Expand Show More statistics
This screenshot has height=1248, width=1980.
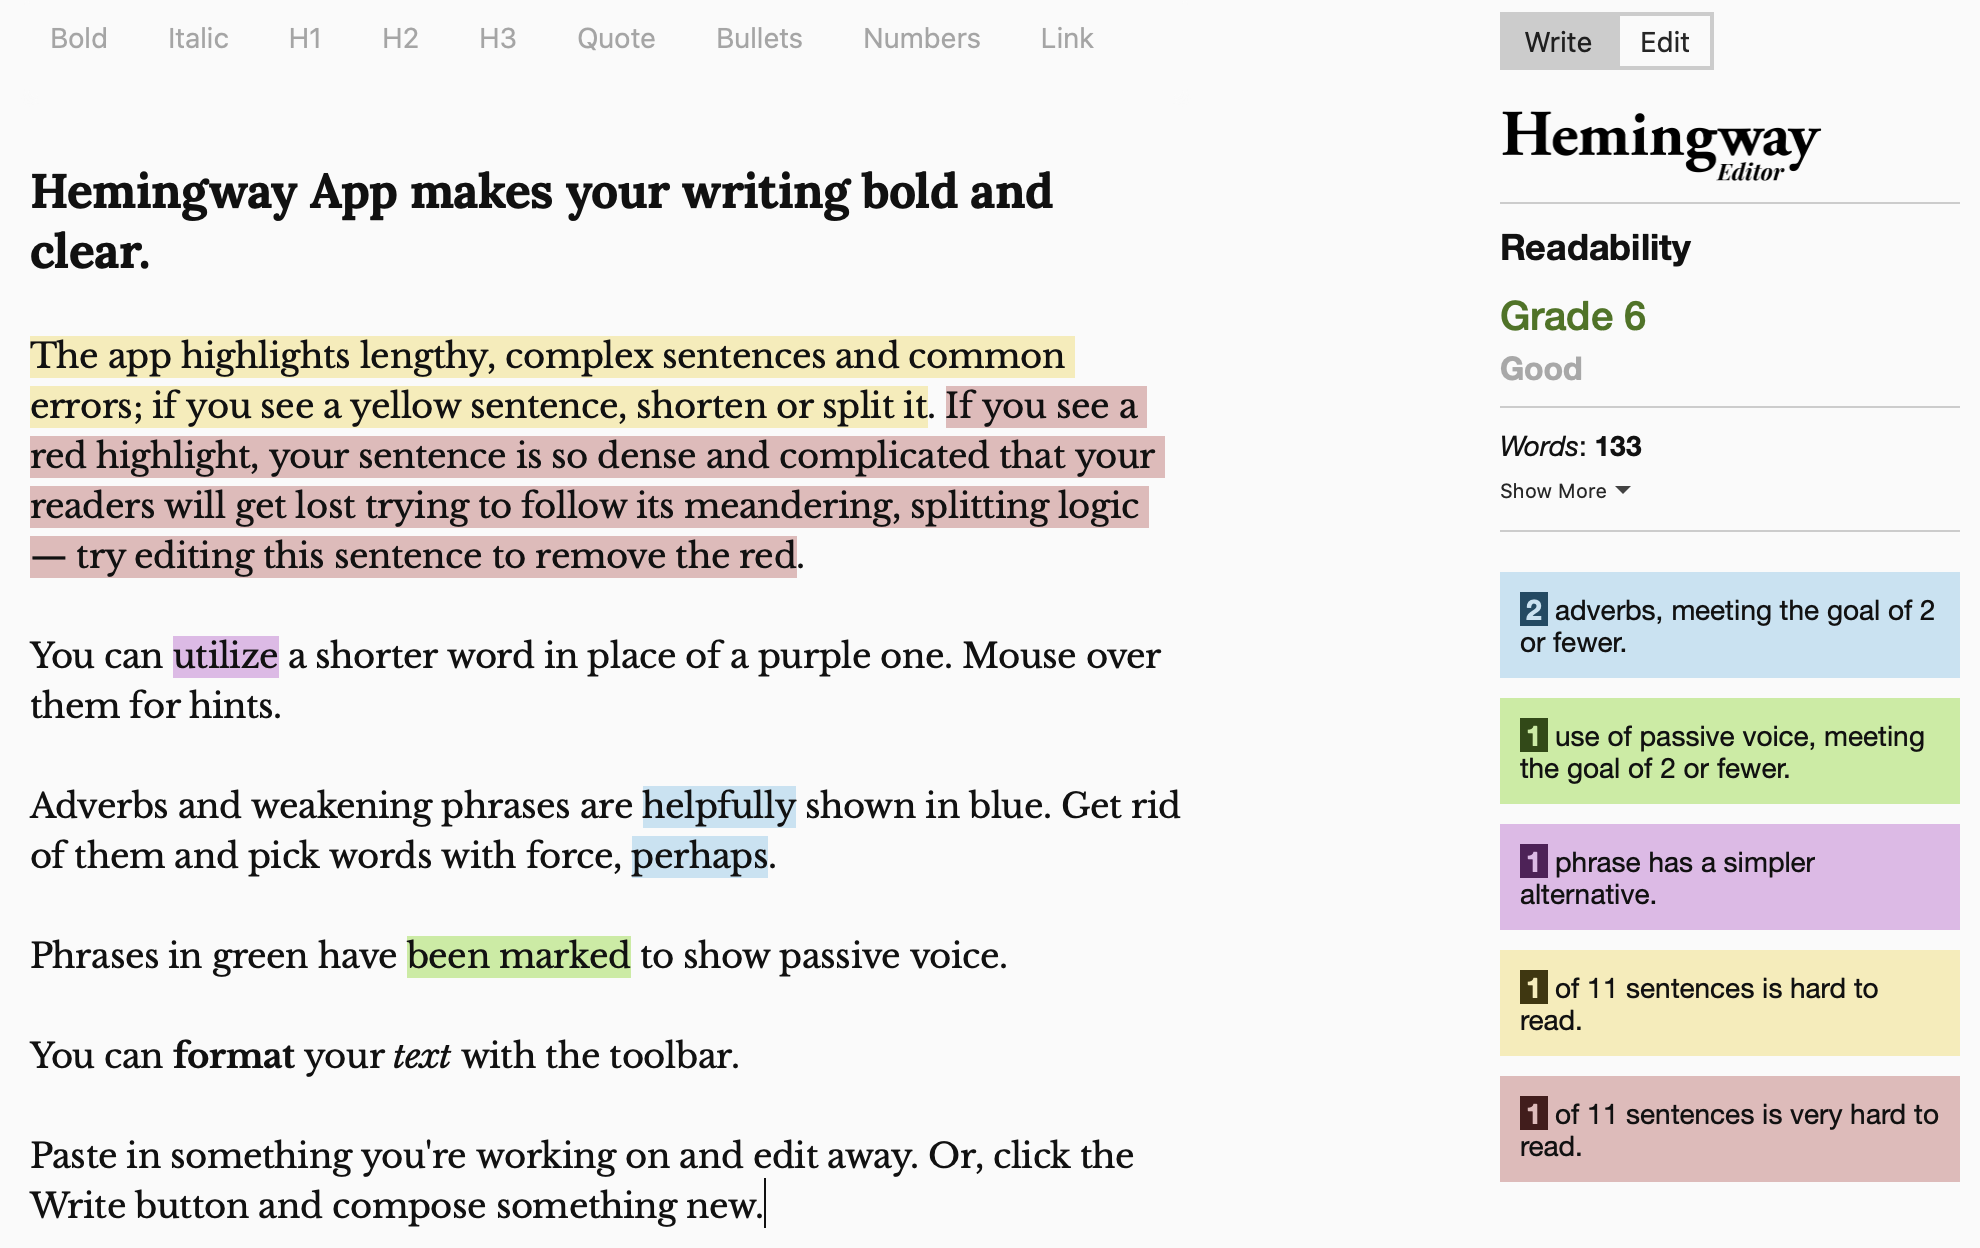[1553, 491]
